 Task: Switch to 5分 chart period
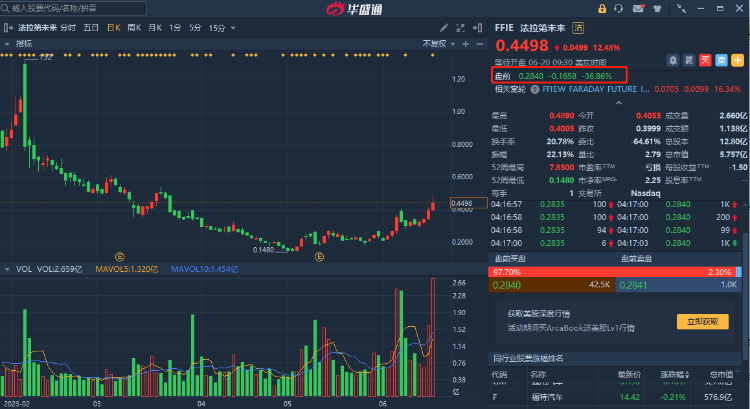(x=195, y=28)
